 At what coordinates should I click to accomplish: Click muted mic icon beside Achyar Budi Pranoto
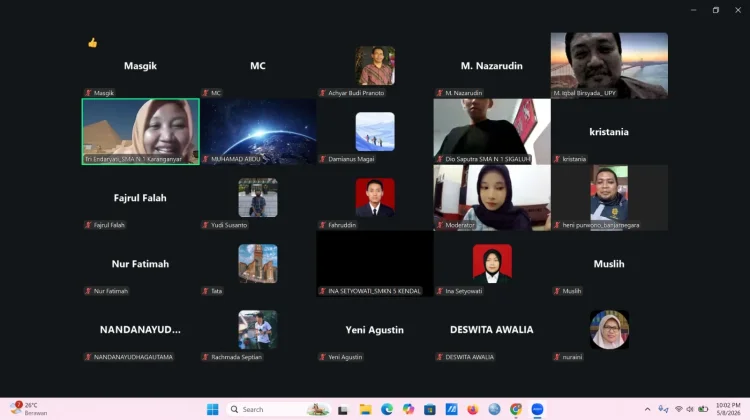323,93
